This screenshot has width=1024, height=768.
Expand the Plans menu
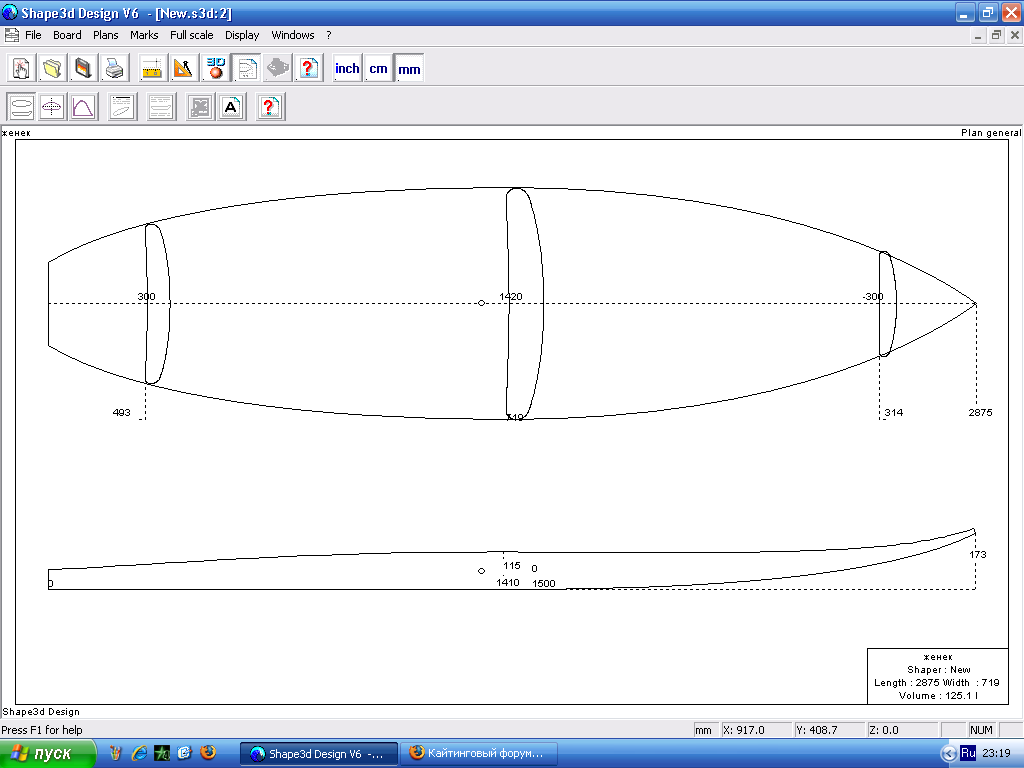click(105, 35)
